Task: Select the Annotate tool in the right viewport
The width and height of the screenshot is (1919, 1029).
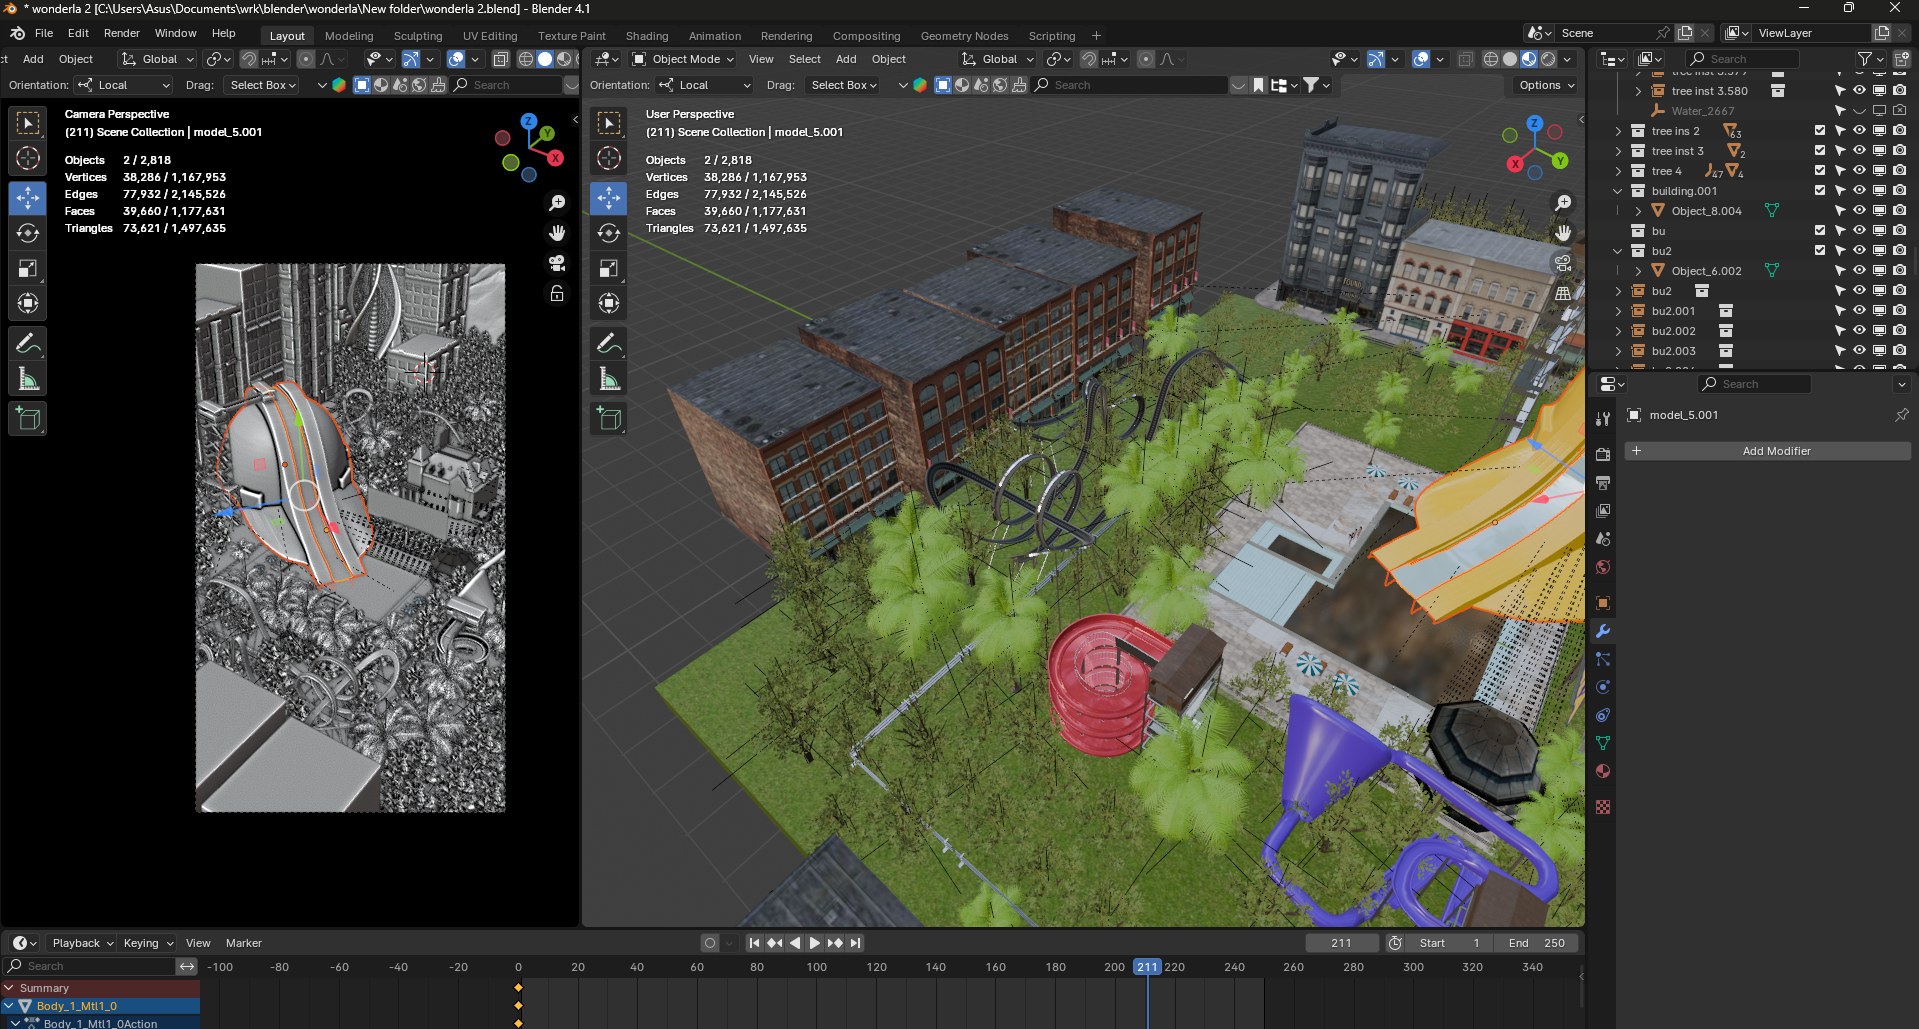Action: [x=608, y=343]
